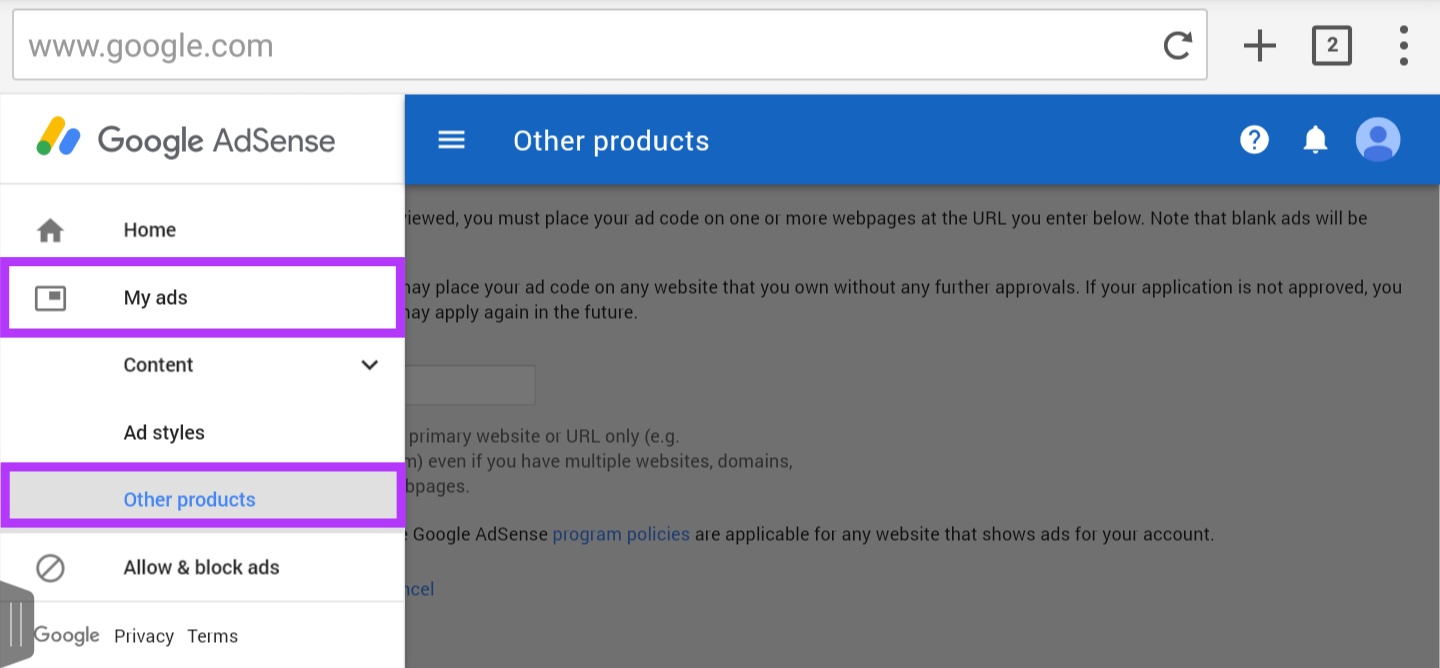Image resolution: width=1440 pixels, height=668 pixels.
Task: Reload the page with the refresh icon
Action: pyautogui.click(x=1178, y=45)
